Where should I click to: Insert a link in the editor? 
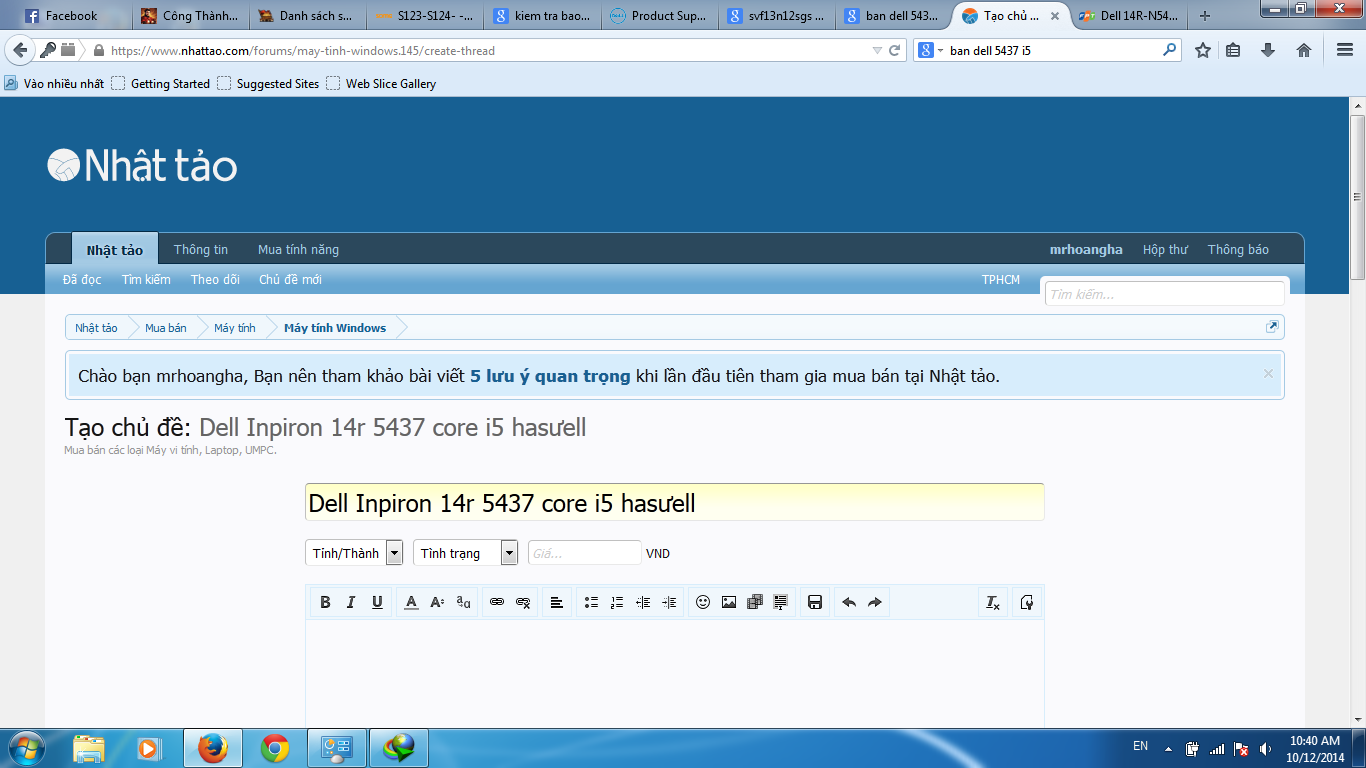[497, 602]
